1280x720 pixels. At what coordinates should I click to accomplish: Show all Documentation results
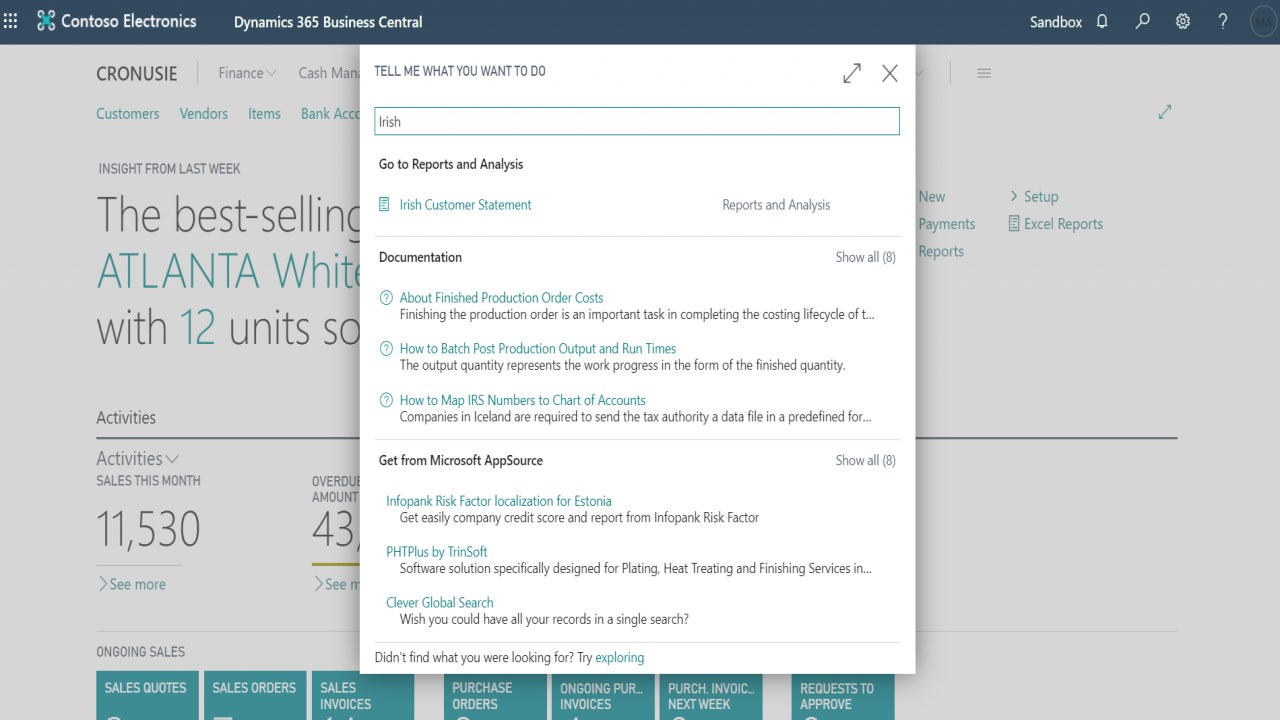[865, 257]
